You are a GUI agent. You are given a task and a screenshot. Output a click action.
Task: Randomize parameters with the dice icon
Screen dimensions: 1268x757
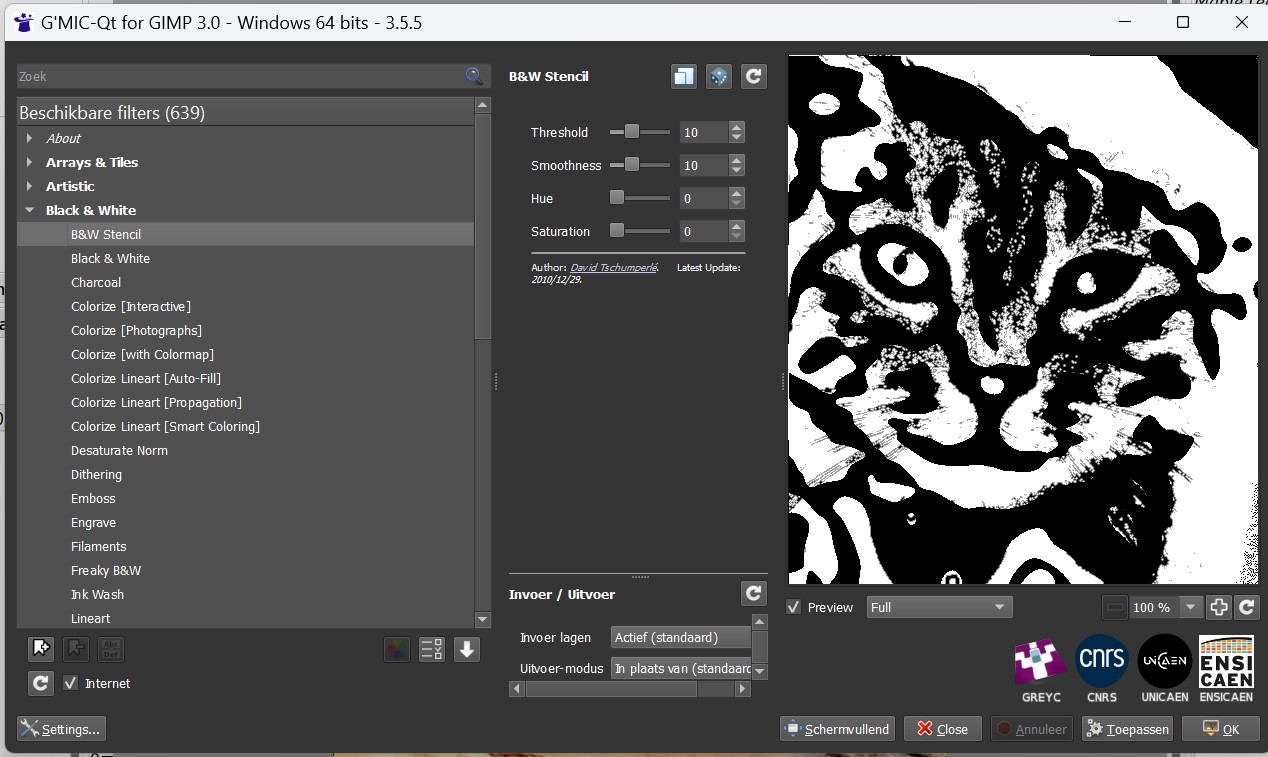(x=718, y=77)
